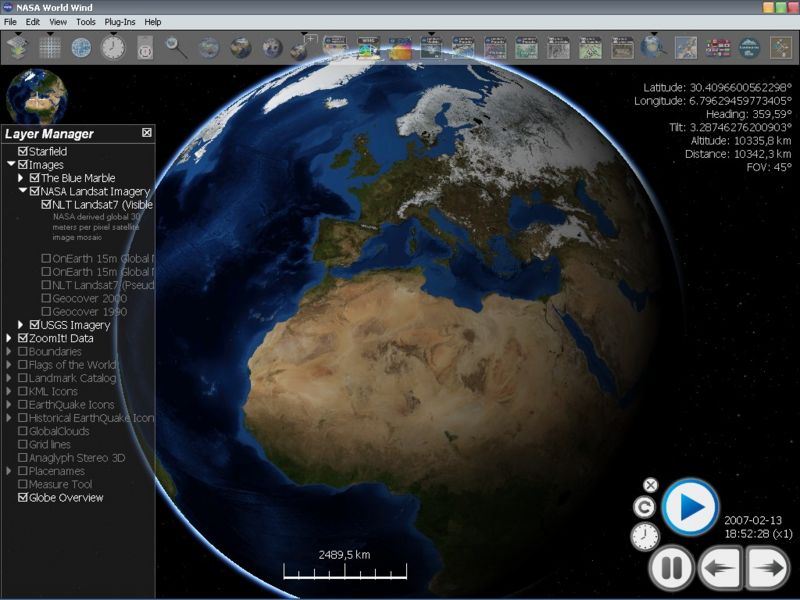800x600 pixels.
Task: Toggle the Globe Overview checkbox
Action: pos(23,498)
